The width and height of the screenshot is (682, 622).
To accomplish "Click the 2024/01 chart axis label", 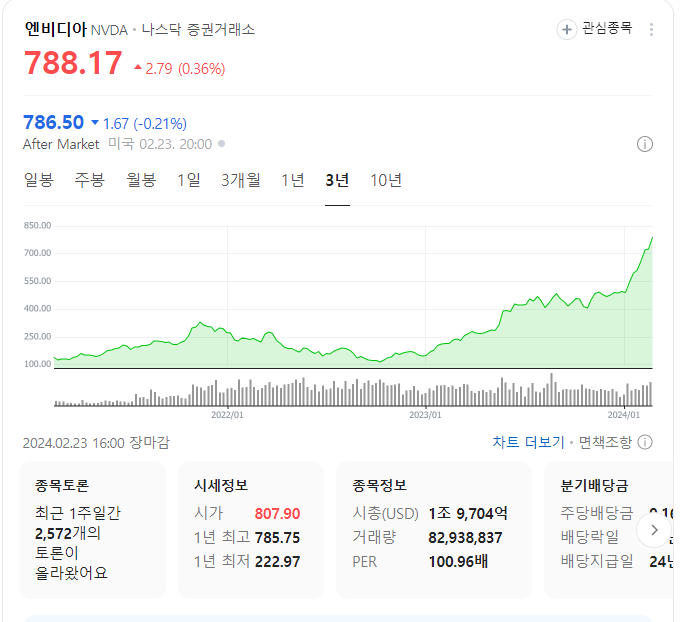I will pos(624,415).
